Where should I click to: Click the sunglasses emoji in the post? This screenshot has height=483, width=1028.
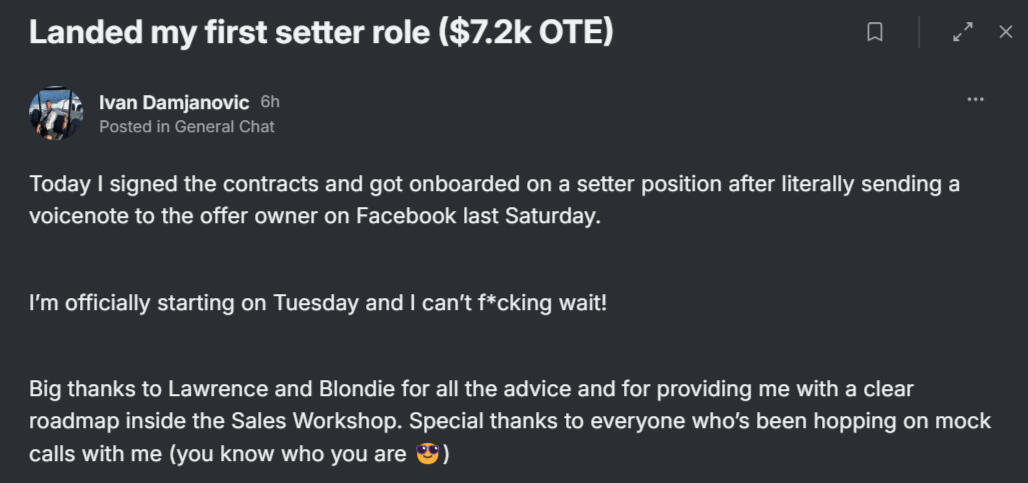(x=427, y=455)
